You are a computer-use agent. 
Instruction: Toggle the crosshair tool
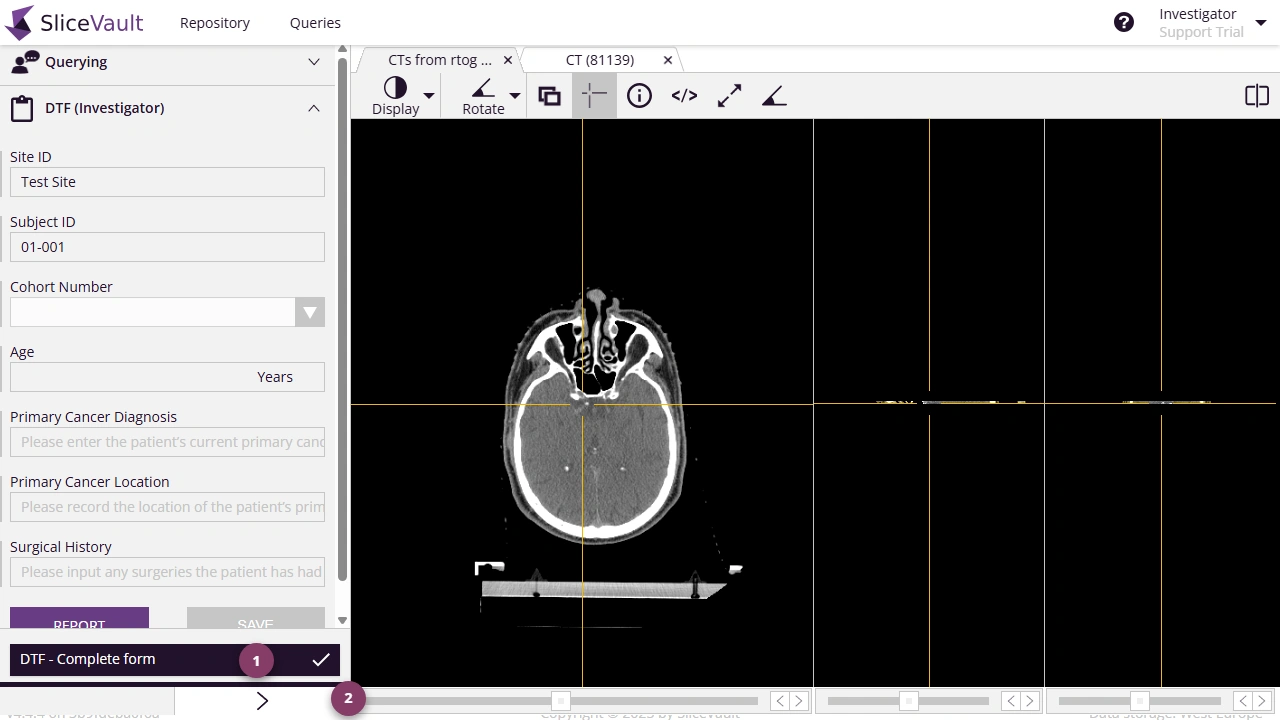point(594,96)
